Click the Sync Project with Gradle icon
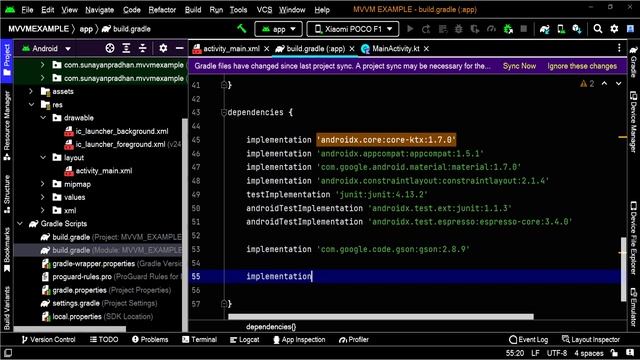Screen dimensions: 640x360 (x=544, y=29)
